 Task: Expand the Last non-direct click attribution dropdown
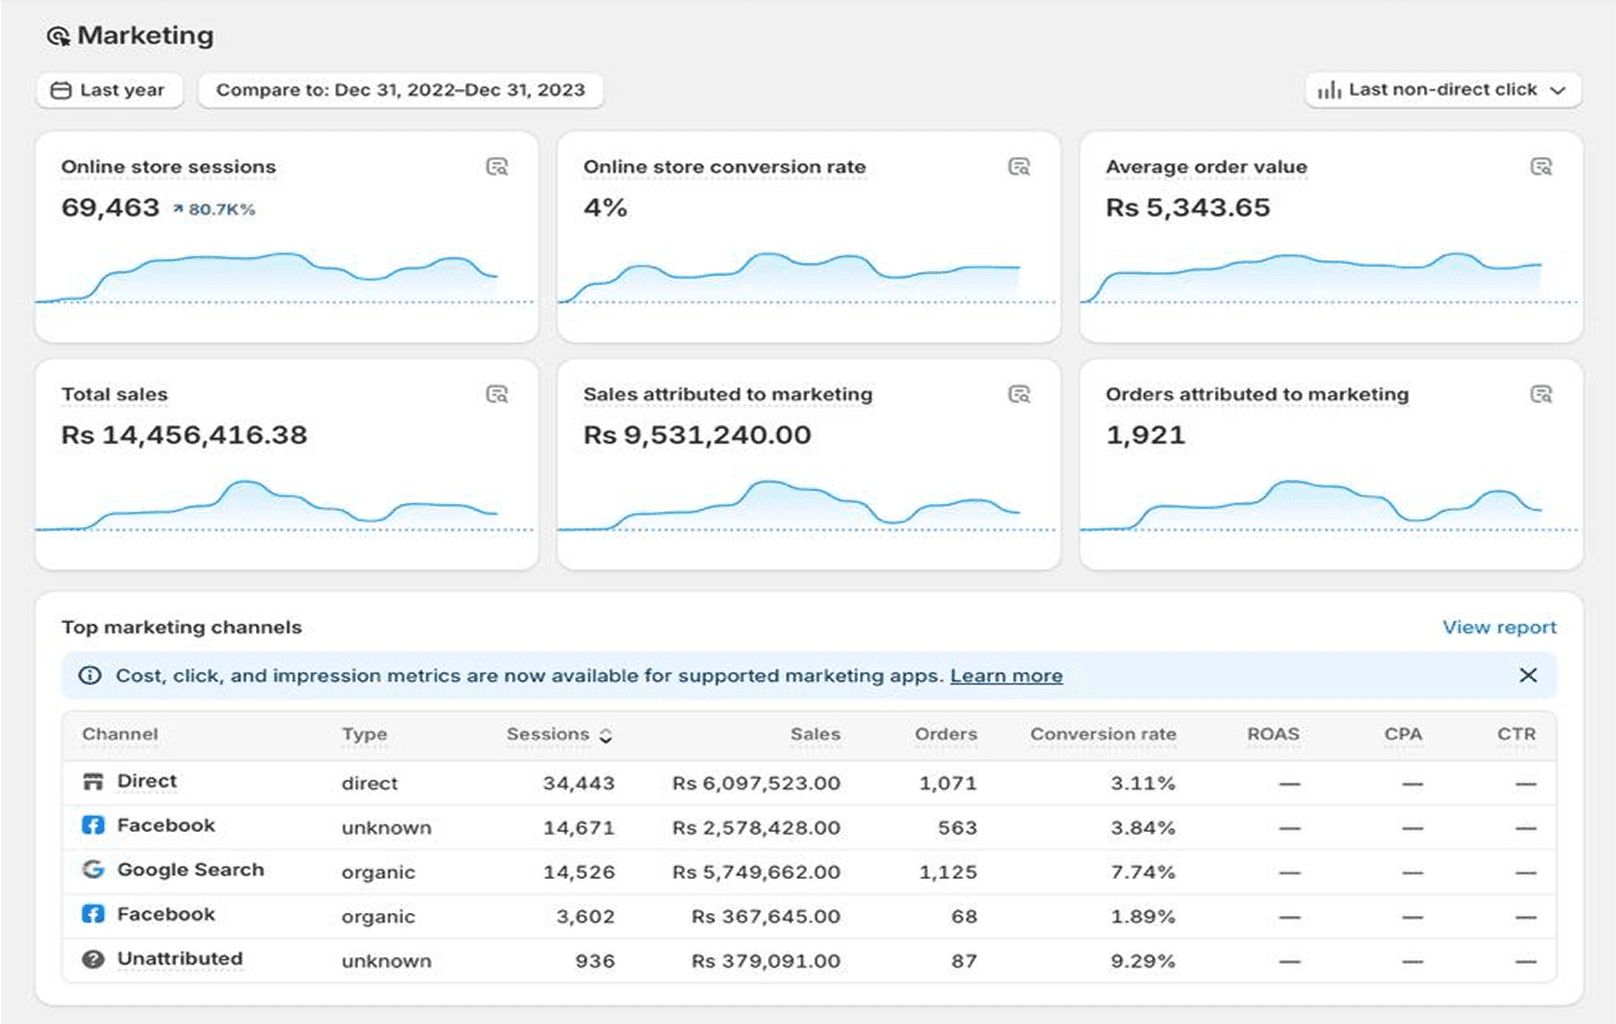[x=1442, y=90]
